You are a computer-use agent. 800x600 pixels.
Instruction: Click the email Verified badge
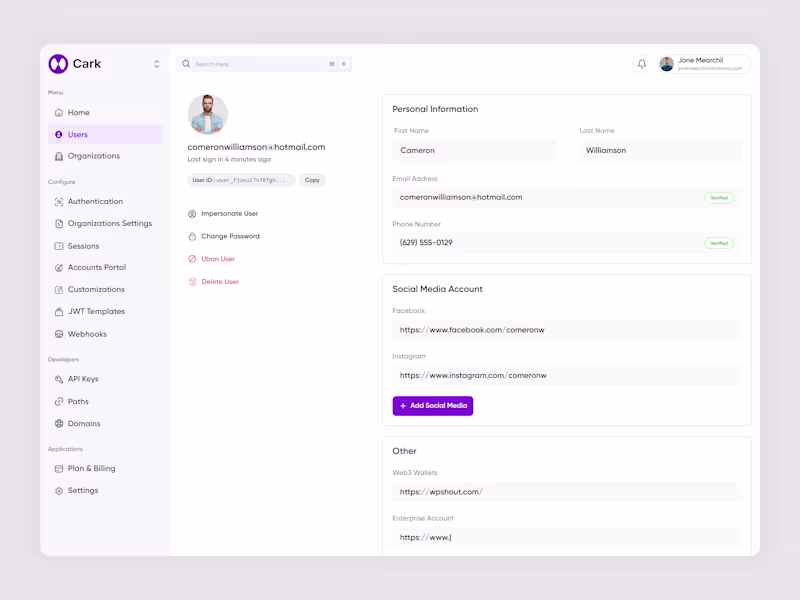pos(719,198)
